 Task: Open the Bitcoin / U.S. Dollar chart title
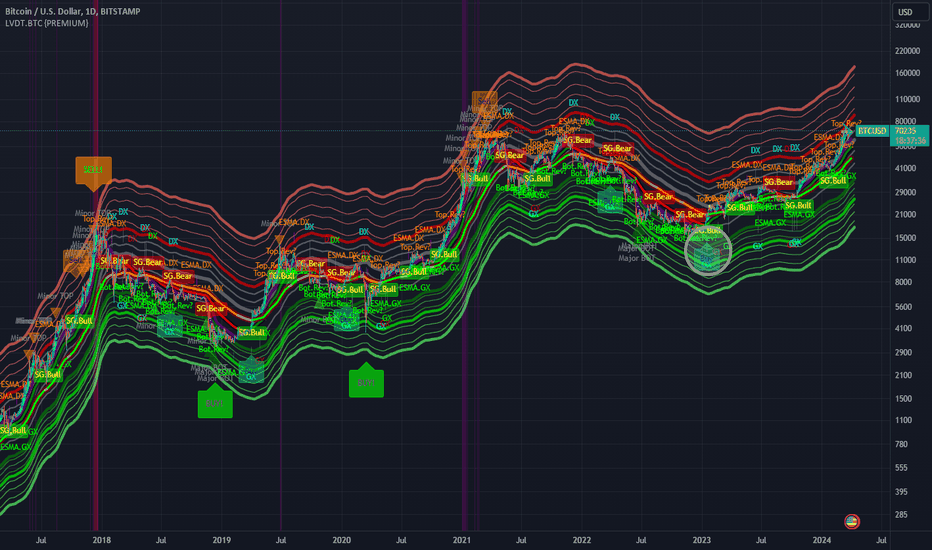[x=73, y=11]
